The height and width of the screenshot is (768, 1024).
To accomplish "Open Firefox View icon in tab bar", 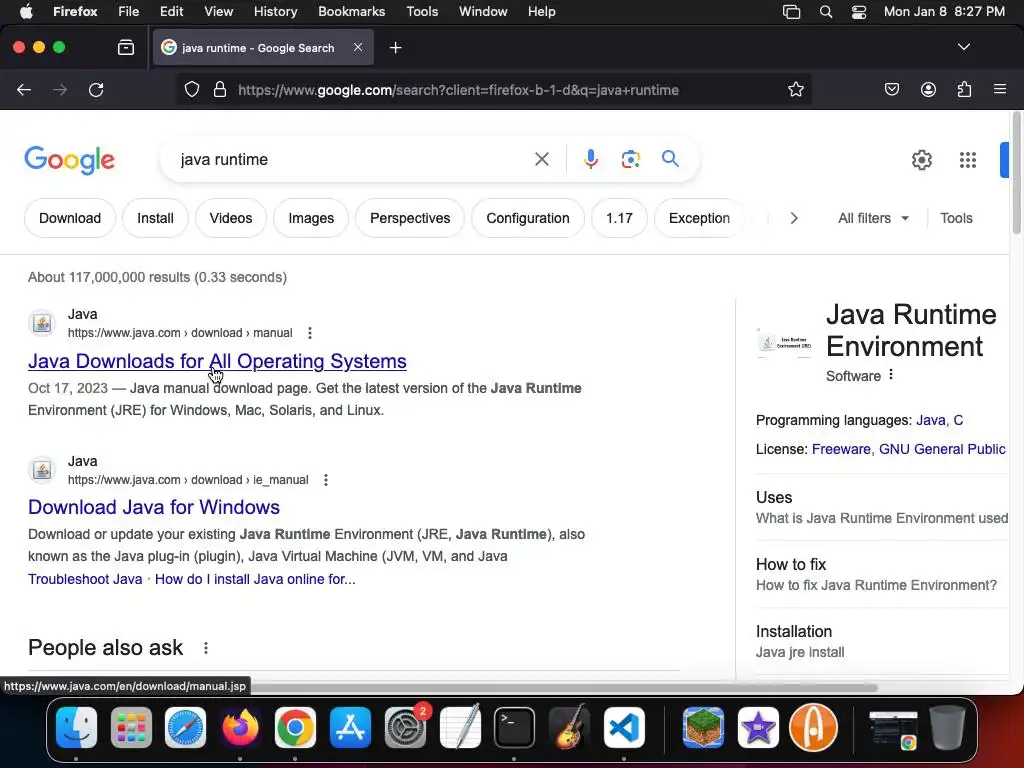I will pyautogui.click(x=126, y=47).
